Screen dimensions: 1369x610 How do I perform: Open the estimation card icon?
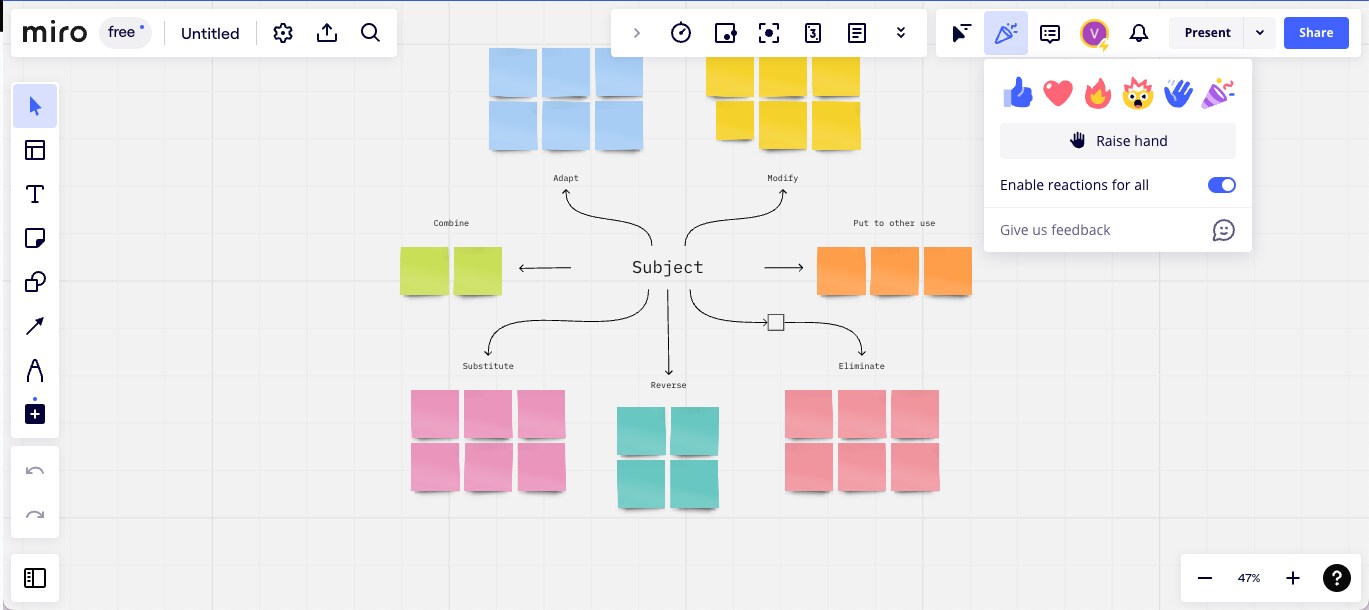(813, 33)
